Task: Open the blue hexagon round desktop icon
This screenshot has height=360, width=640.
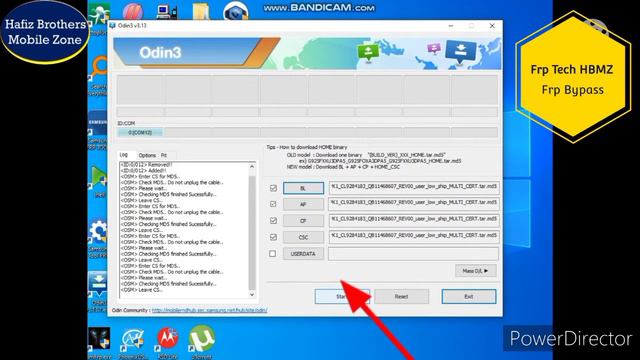Action: (236, 11)
